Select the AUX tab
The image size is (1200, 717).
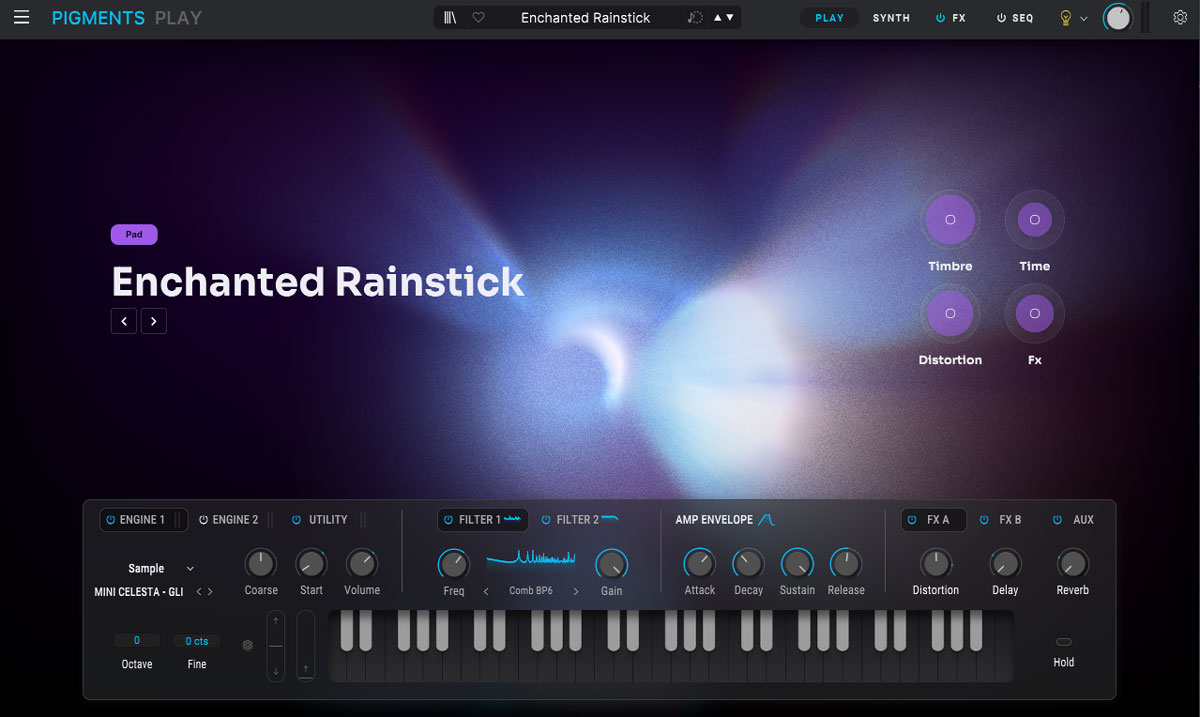click(1083, 520)
